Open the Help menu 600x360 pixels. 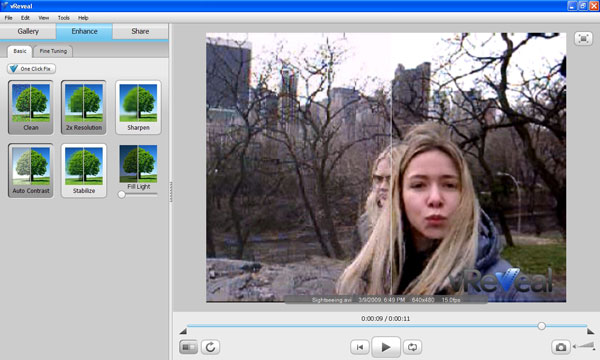(x=83, y=18)
